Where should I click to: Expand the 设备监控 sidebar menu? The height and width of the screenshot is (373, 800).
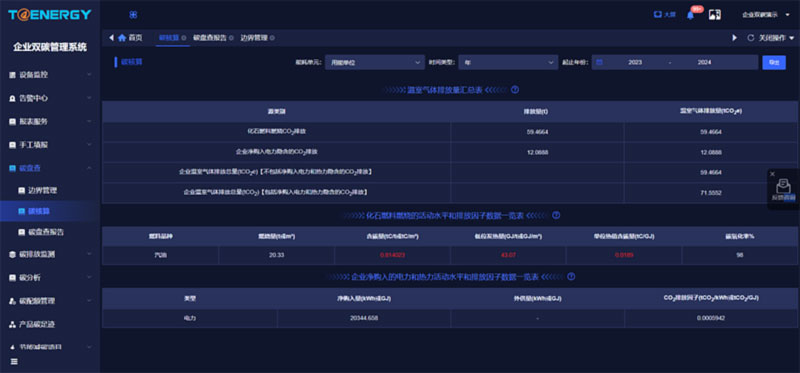50,75
